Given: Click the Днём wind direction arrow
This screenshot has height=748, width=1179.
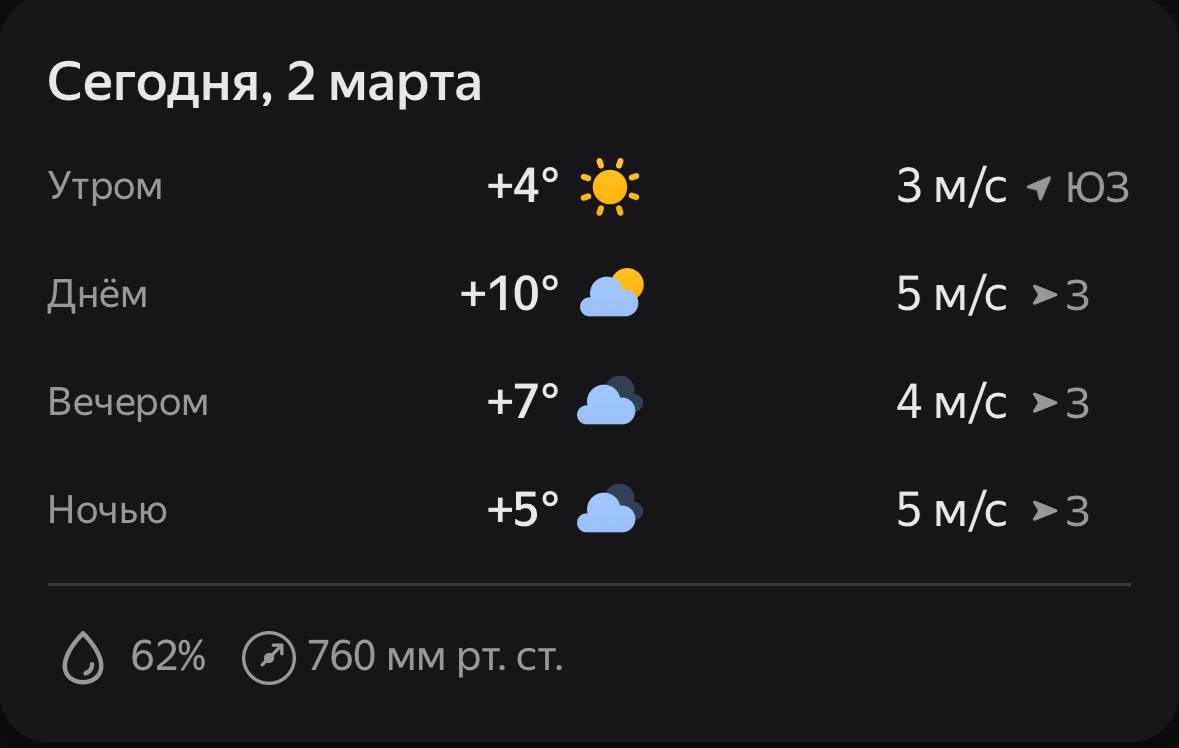Looking at the screenshot, I should click(1045, 295).
